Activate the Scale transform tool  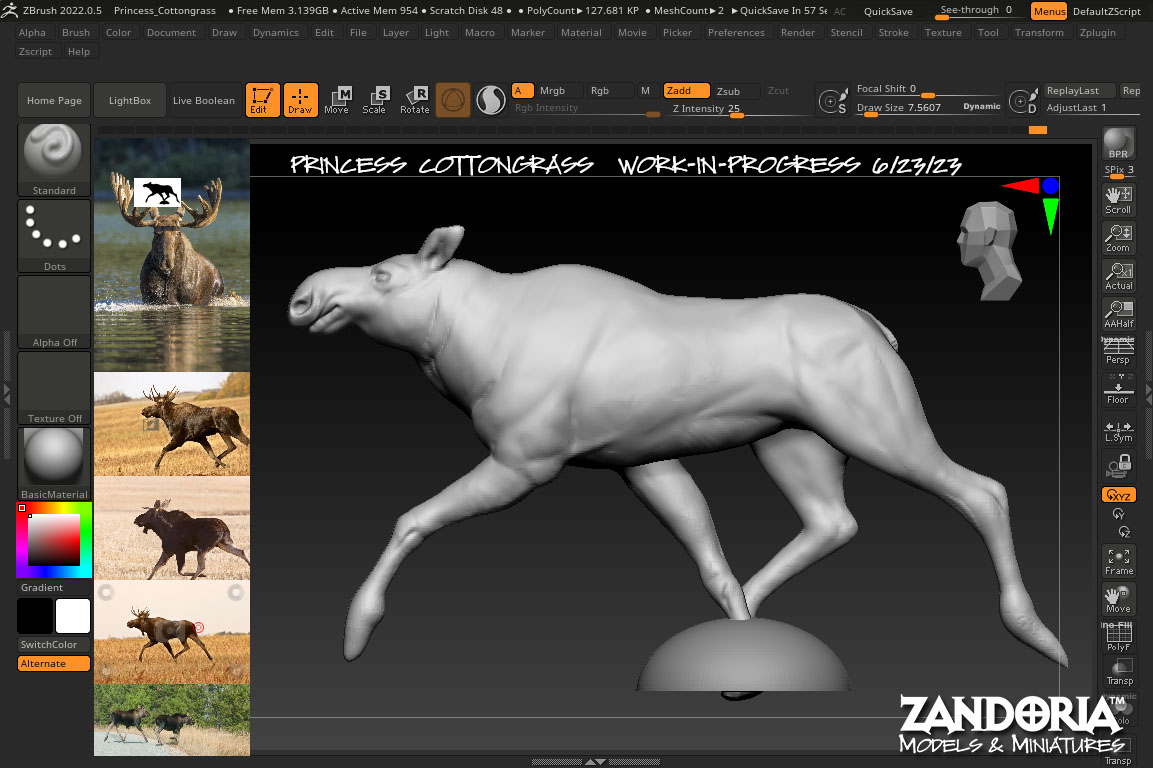pos(375,100)
